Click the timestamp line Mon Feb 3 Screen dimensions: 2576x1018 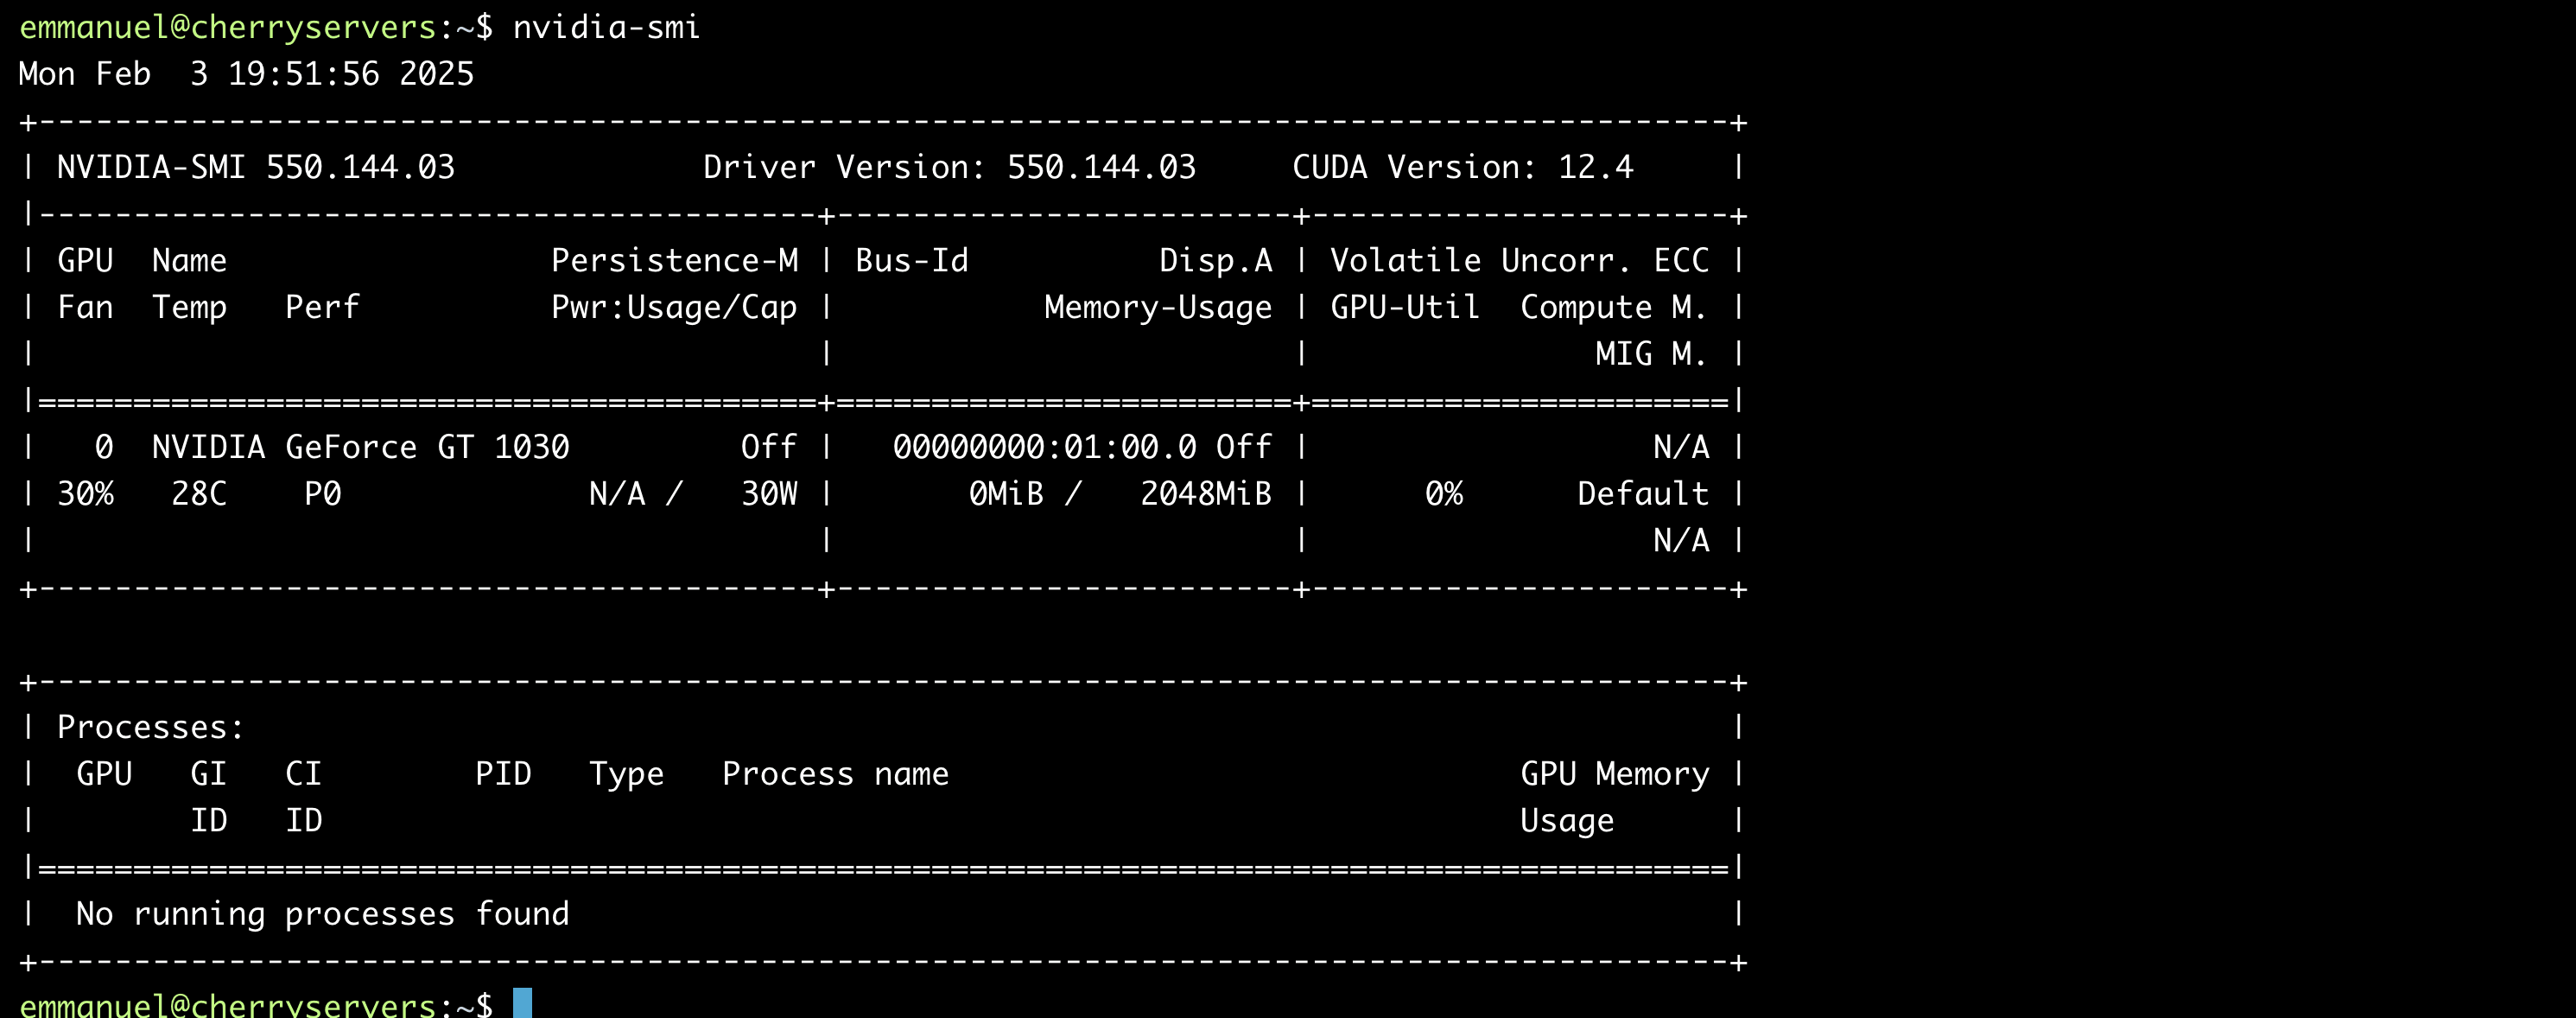[246, 74]
